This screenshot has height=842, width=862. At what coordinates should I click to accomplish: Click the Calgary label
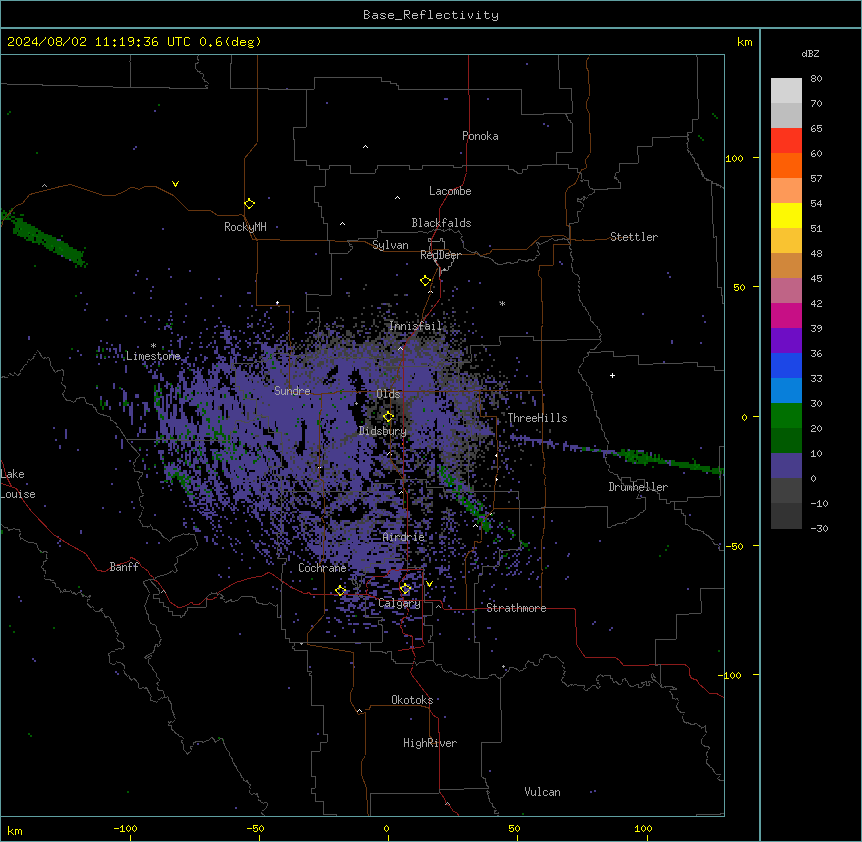(399, 603)
